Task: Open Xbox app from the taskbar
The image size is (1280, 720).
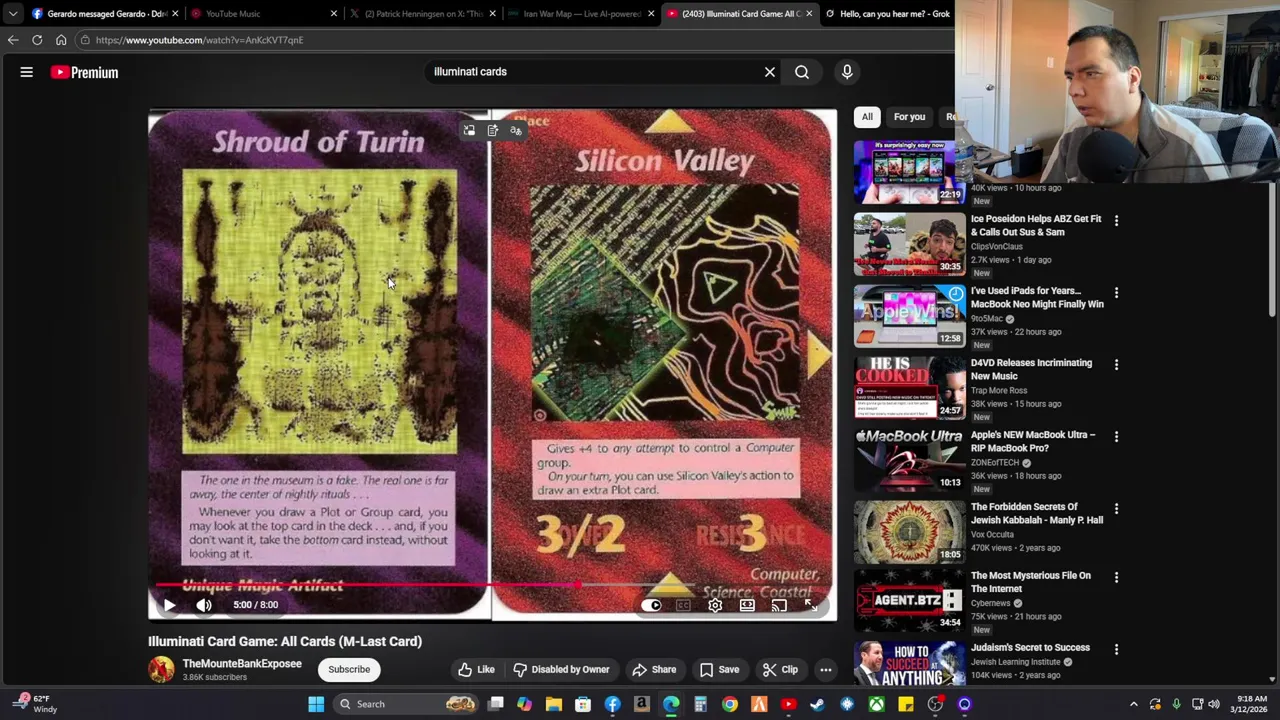Action: coord(877,704)
